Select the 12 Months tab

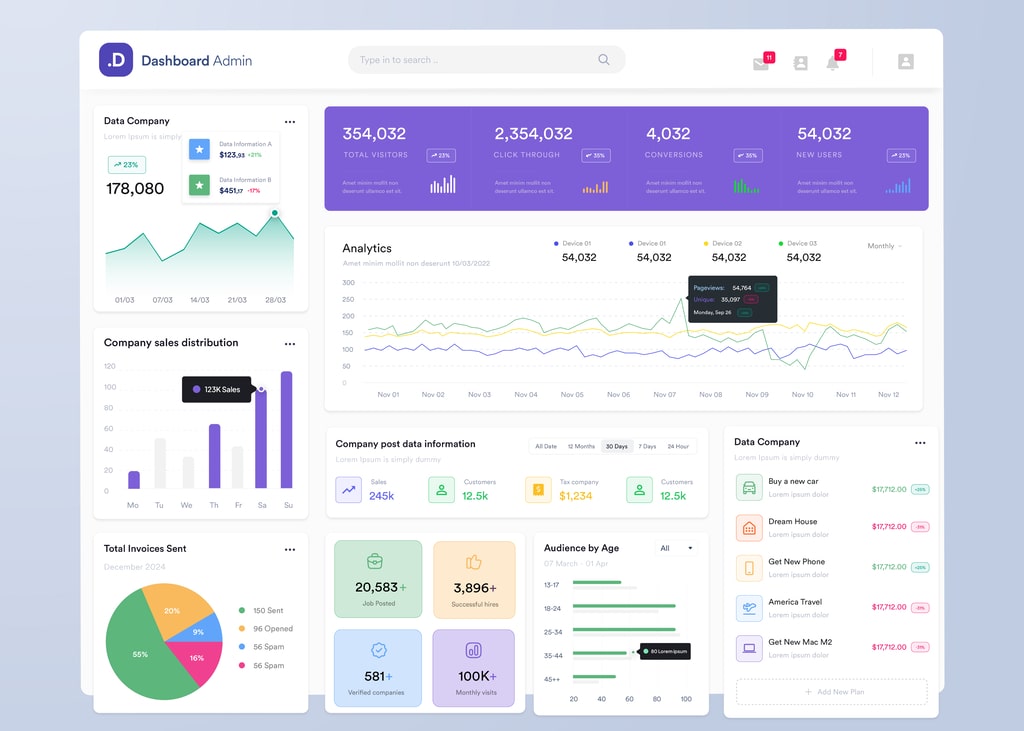581,446
